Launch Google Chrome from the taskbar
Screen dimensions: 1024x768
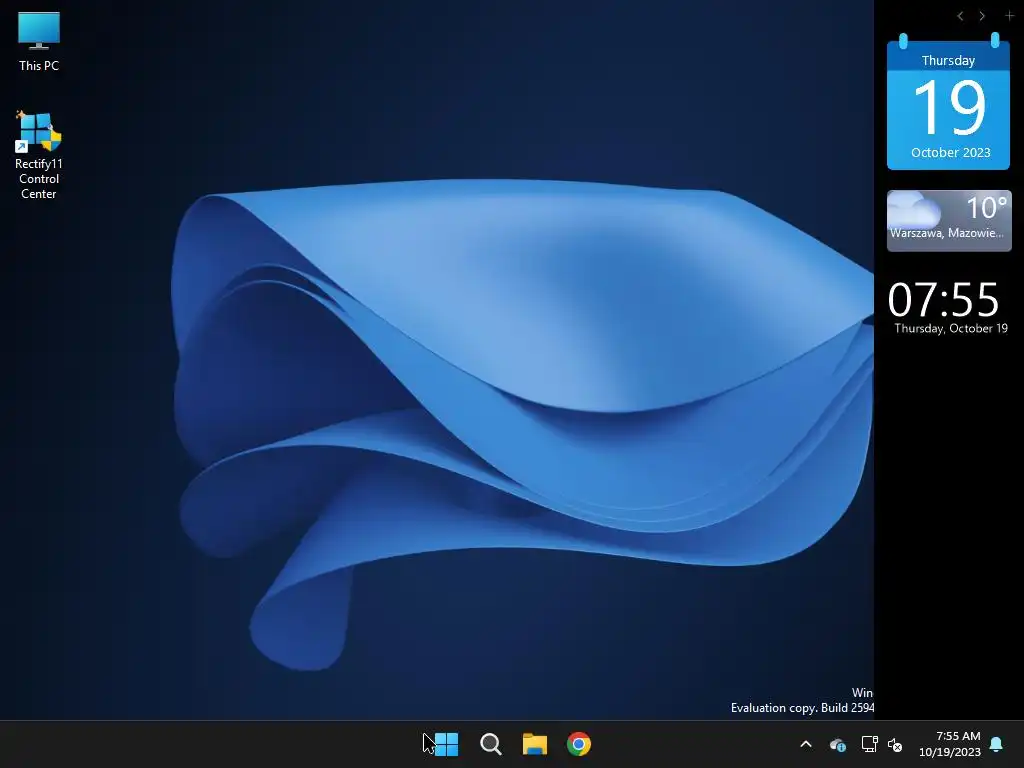click(x=579, y=744)
